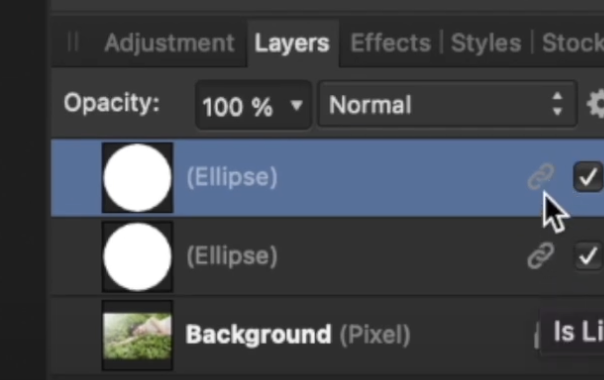The height and width of the screenshot is (380, 604).
Task: Select the second (Ellipse) layer row
Action: coord(327,256)
